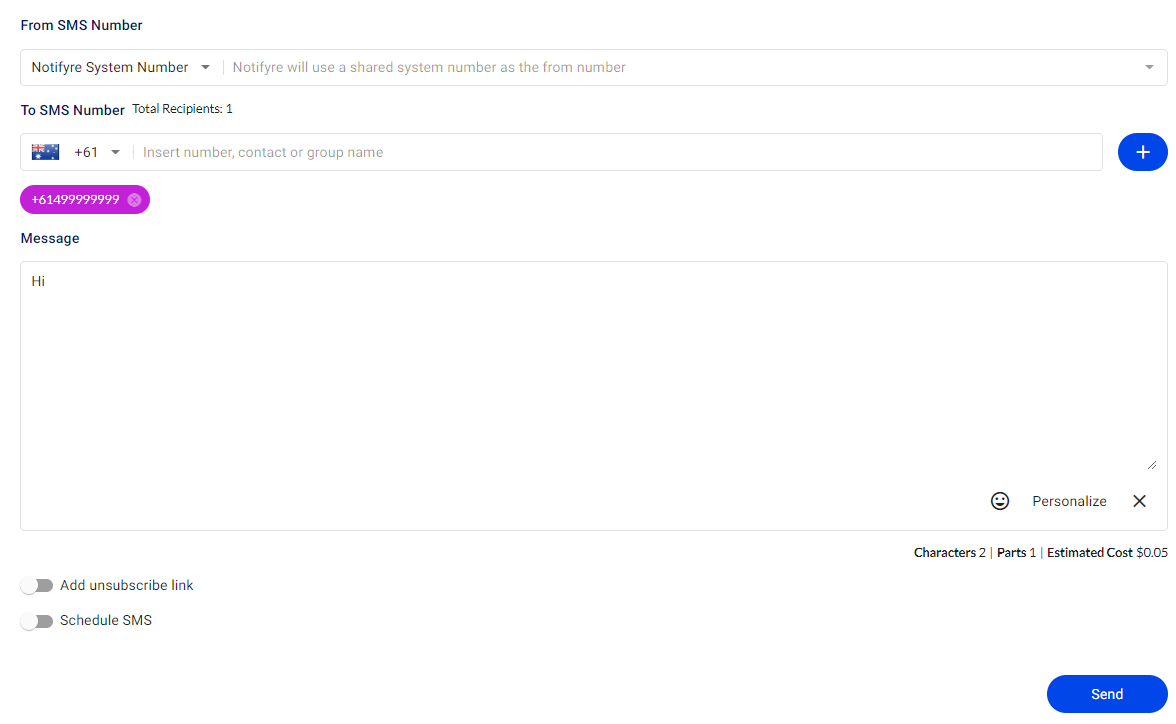The height and width of the screenshot is (724, 1176).
Task: Click the Add unsubscribe link label
Action: 127,585
